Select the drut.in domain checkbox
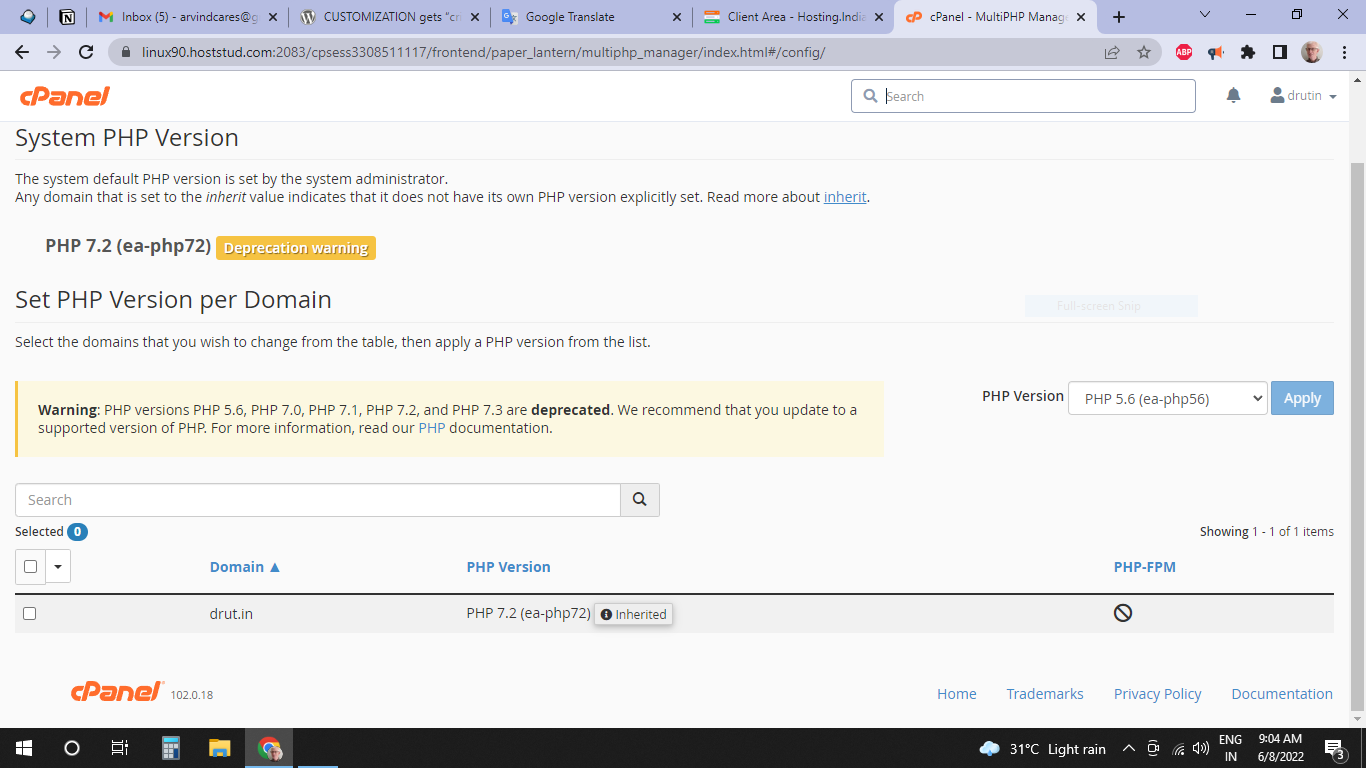 (x=29, y=614)
